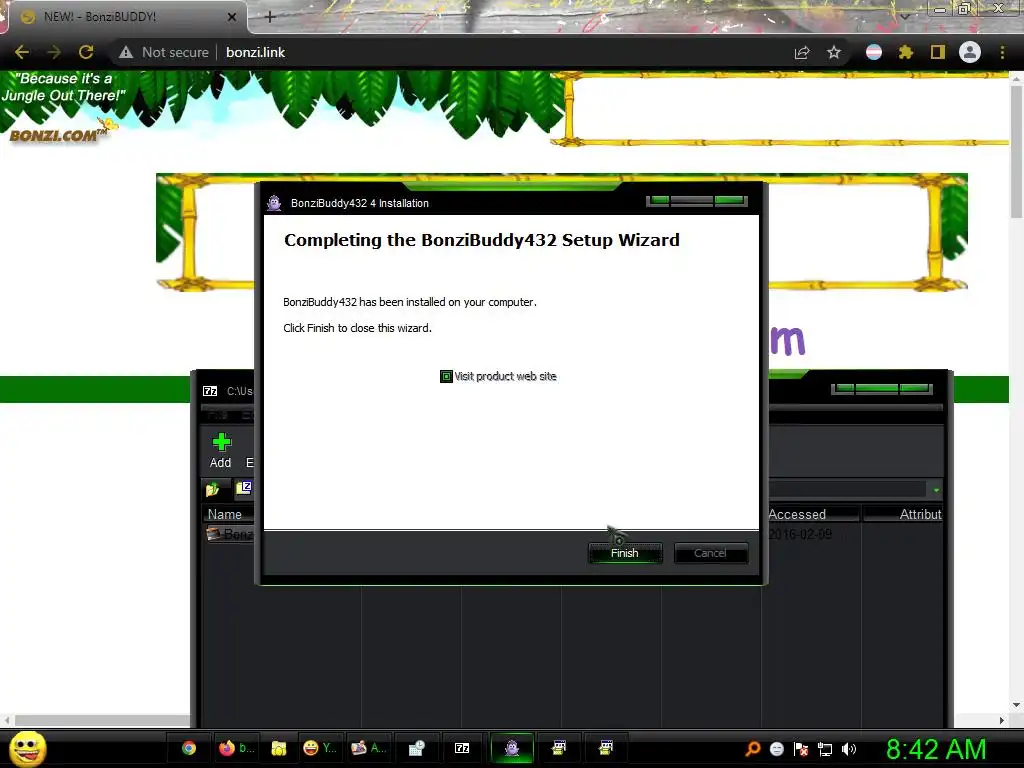Close the BonziBUDDY browser tab

tap(232, 17)
